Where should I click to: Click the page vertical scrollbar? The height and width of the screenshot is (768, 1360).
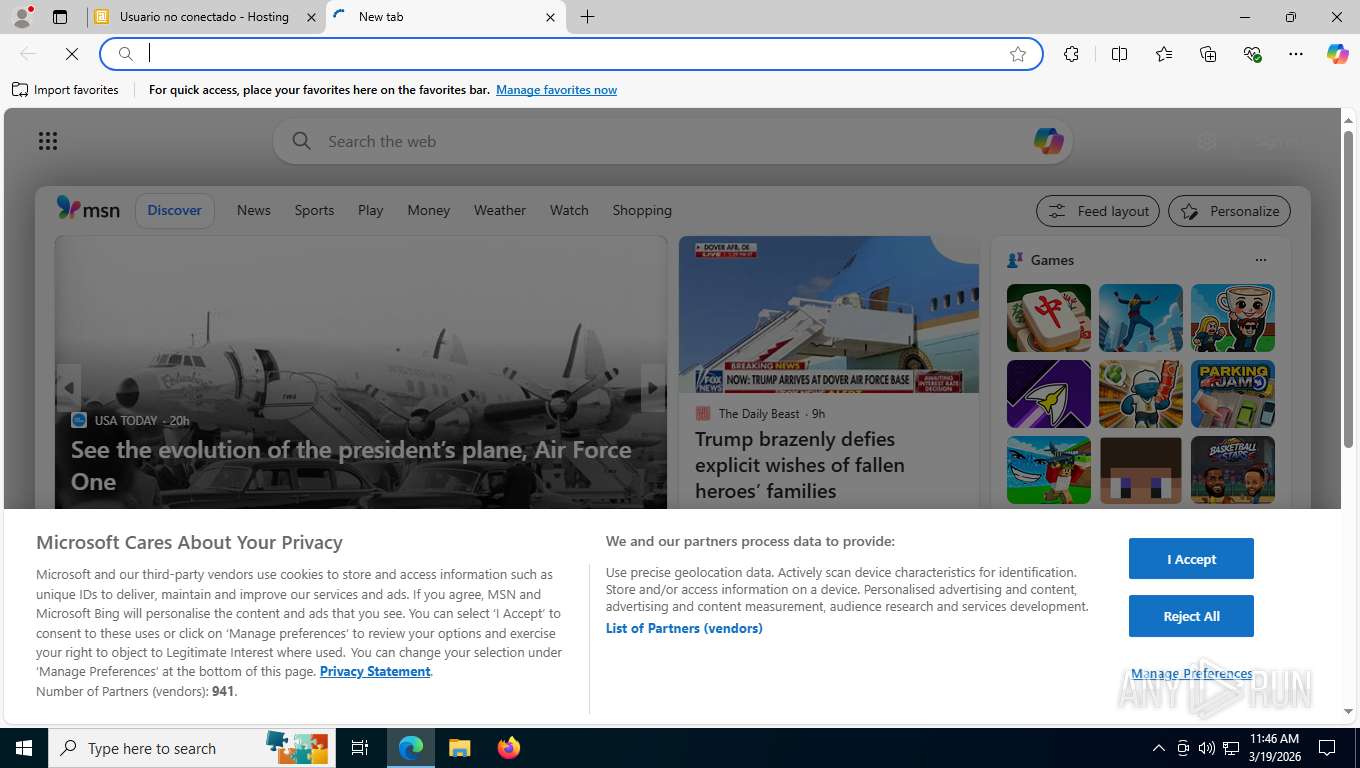click(x=1348, y=290)
